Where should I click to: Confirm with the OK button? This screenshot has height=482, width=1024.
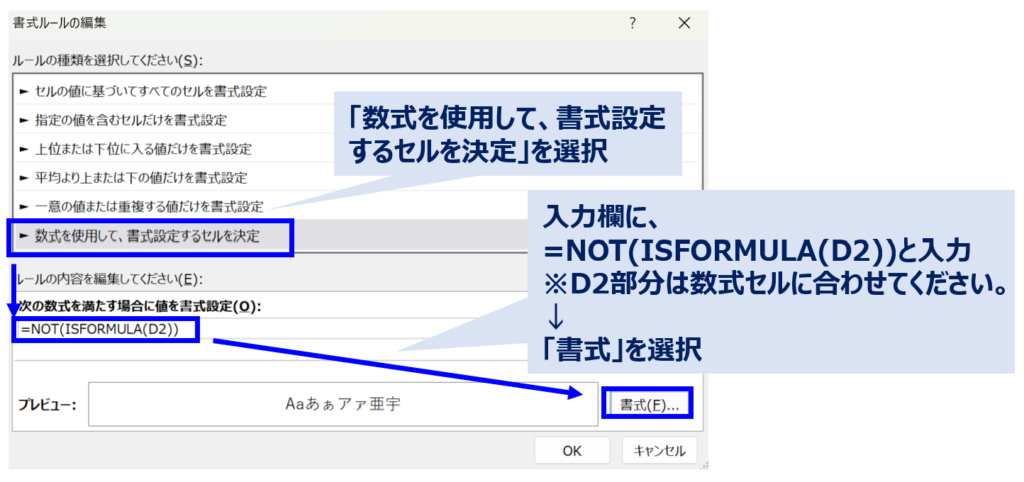pyautogui.click(x=571, y=450)
